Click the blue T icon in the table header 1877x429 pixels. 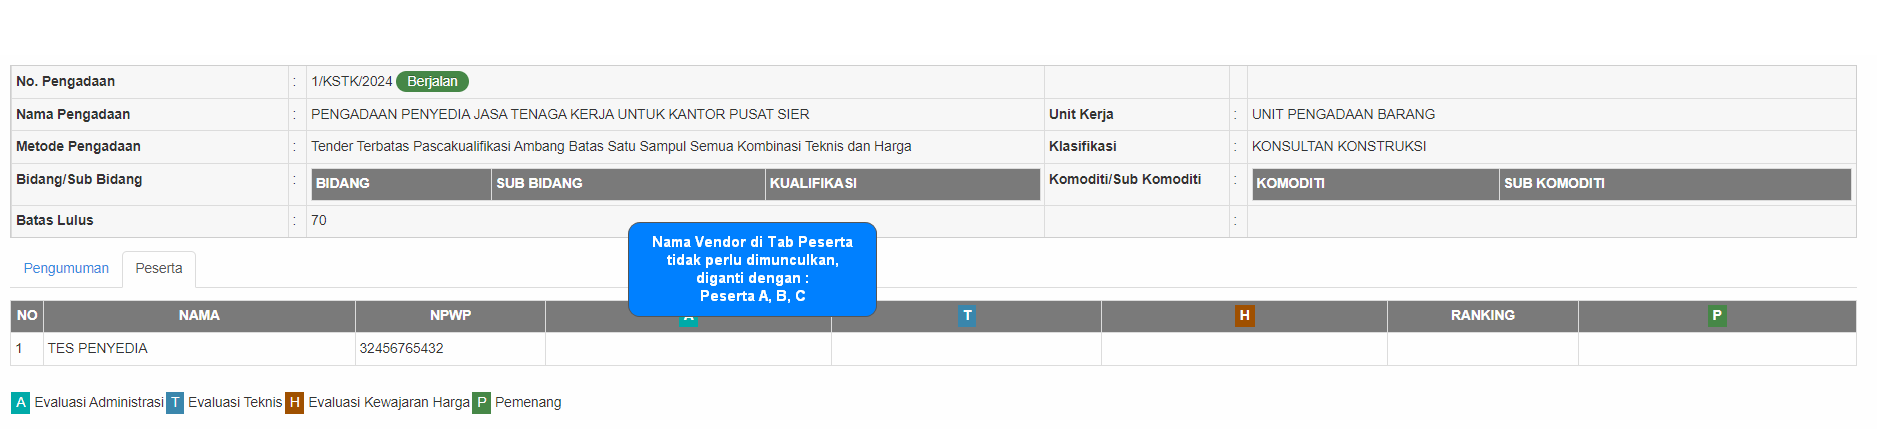coord(967,316)
